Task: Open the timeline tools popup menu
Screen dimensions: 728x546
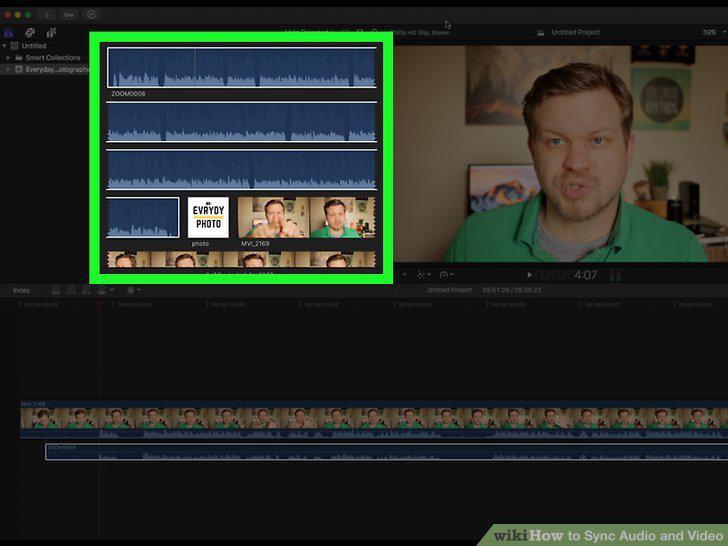Action: [x=134, y=290]
